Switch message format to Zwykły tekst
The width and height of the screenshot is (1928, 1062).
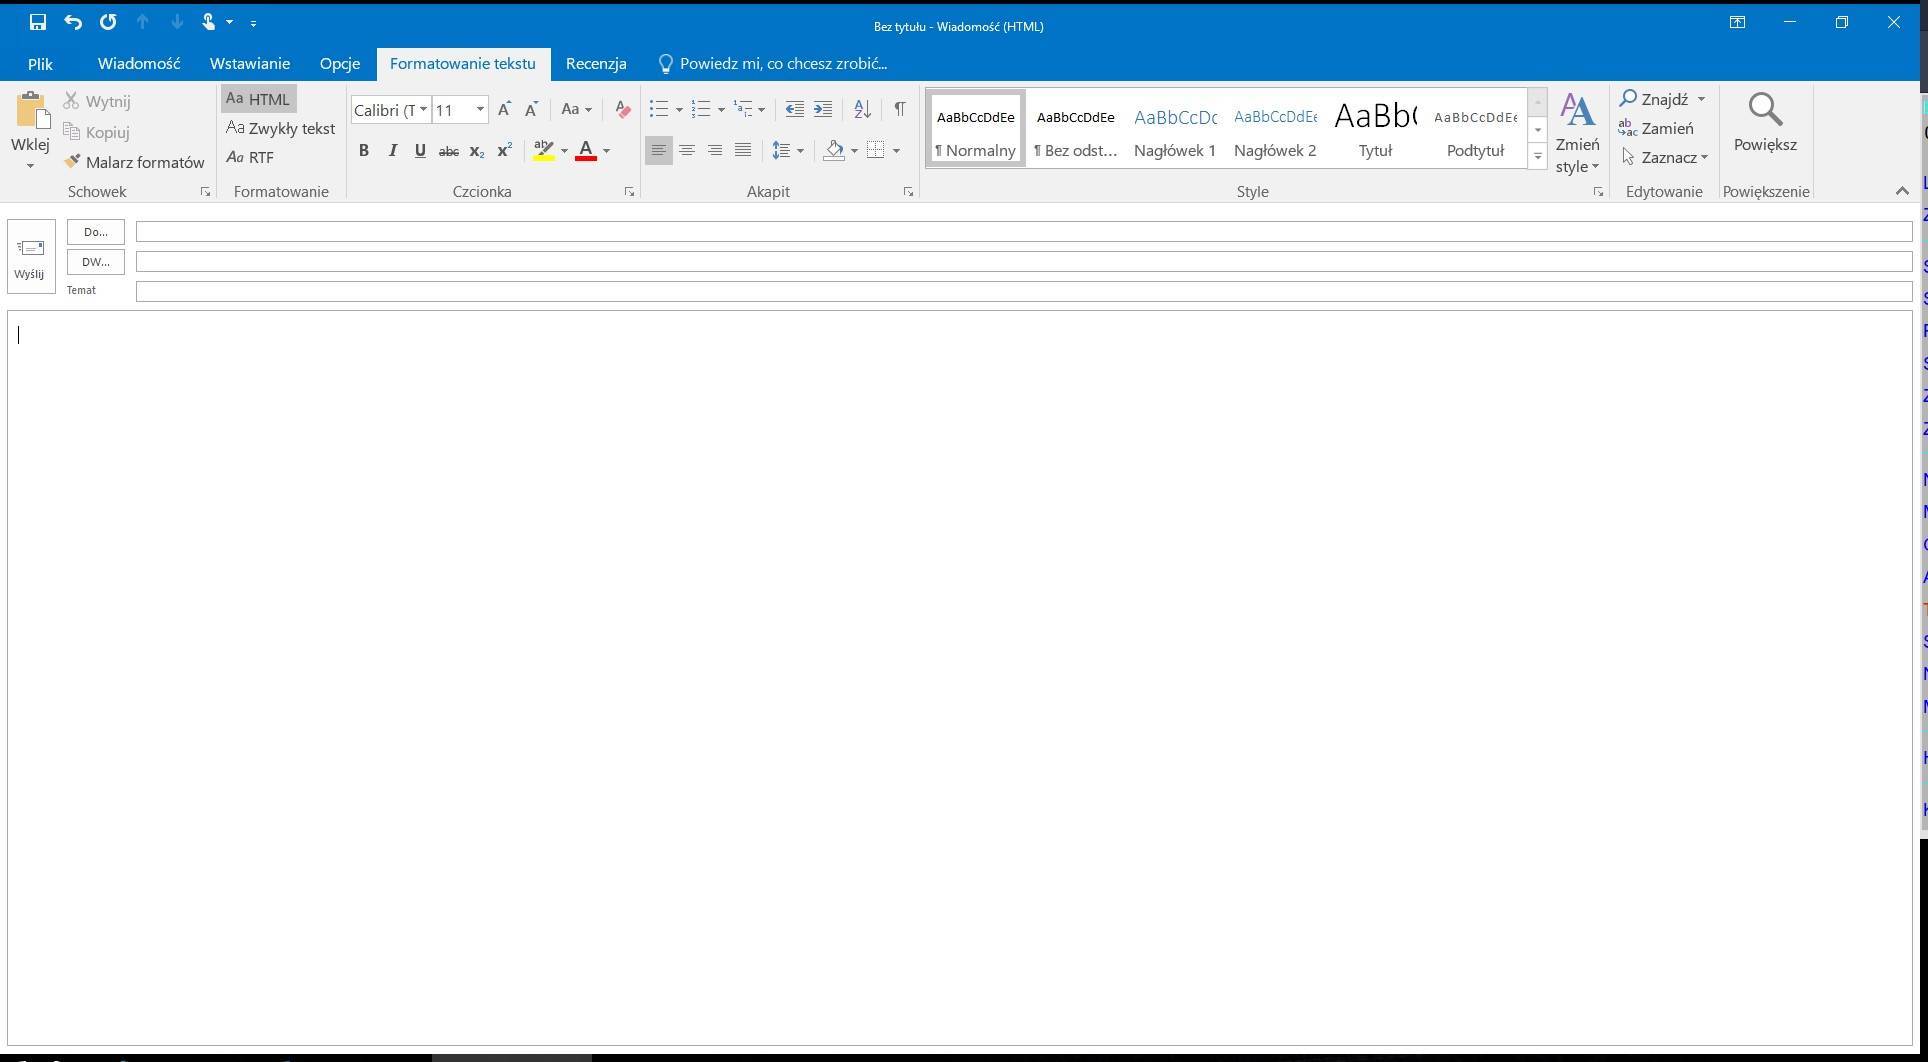coord(280,128)
